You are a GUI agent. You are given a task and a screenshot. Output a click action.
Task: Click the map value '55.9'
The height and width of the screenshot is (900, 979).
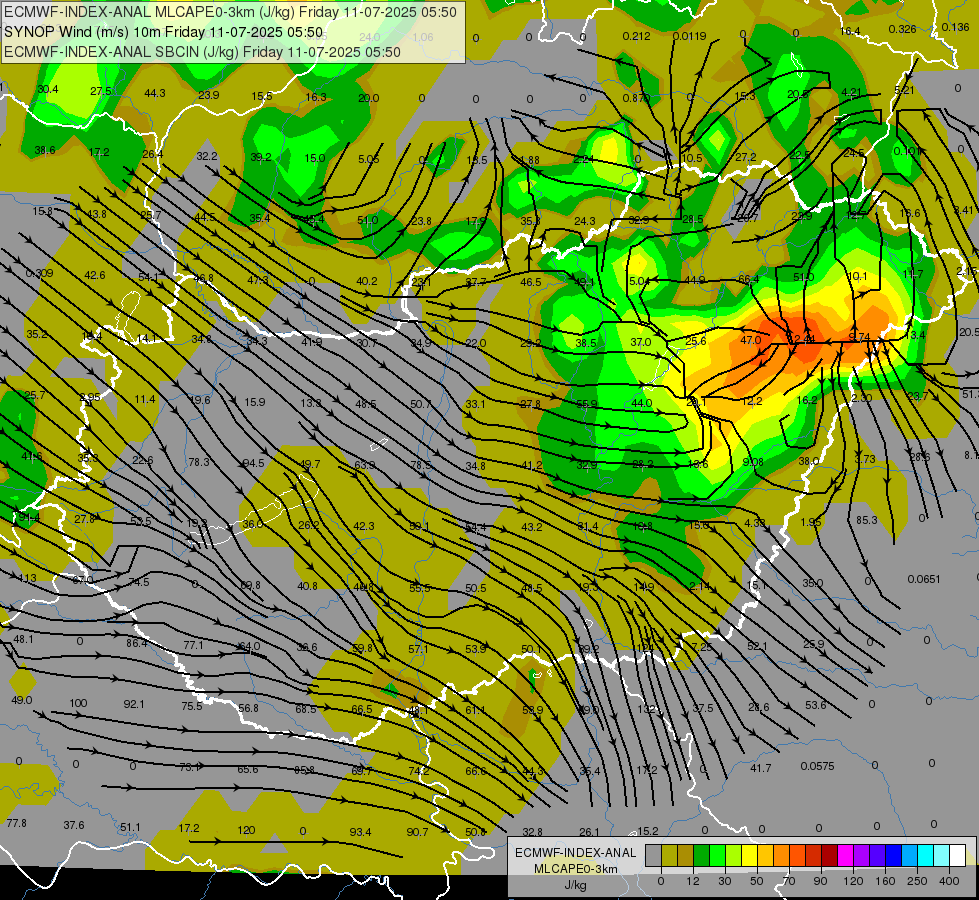(586, 404)
